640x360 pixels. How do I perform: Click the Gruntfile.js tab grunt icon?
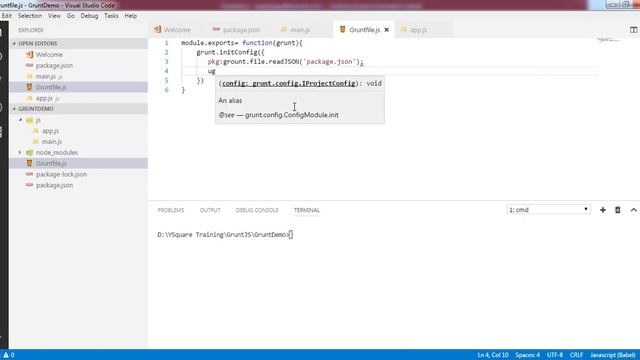[x=342, y=29]
